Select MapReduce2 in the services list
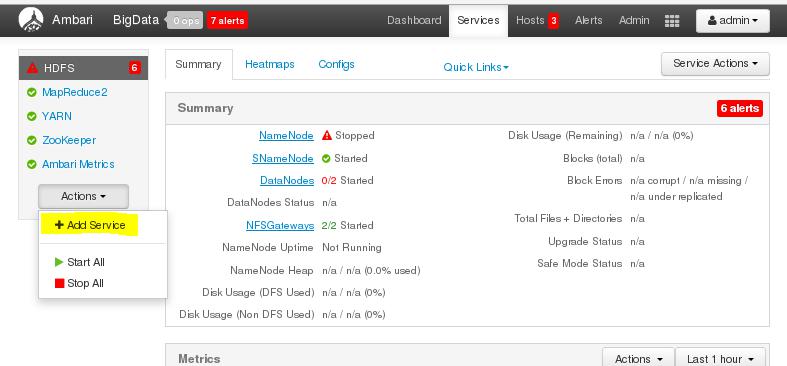This screenshot has width=787, height=366. pos(74,92)
